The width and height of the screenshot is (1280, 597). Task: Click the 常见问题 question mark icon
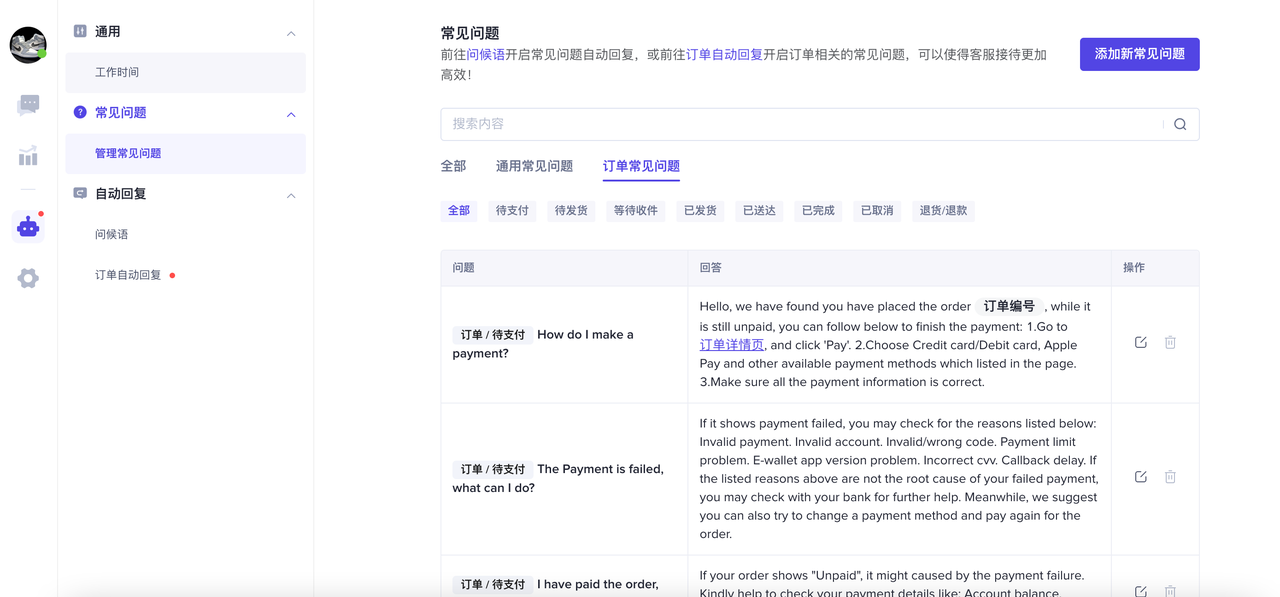(x=80, y=112)
